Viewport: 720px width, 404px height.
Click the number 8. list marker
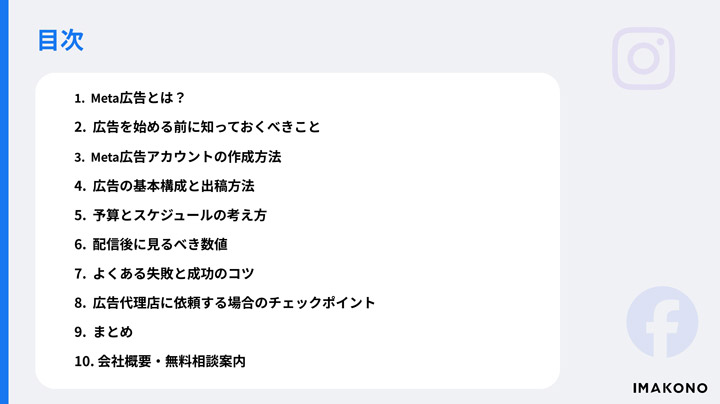click(x=80, y=303)
